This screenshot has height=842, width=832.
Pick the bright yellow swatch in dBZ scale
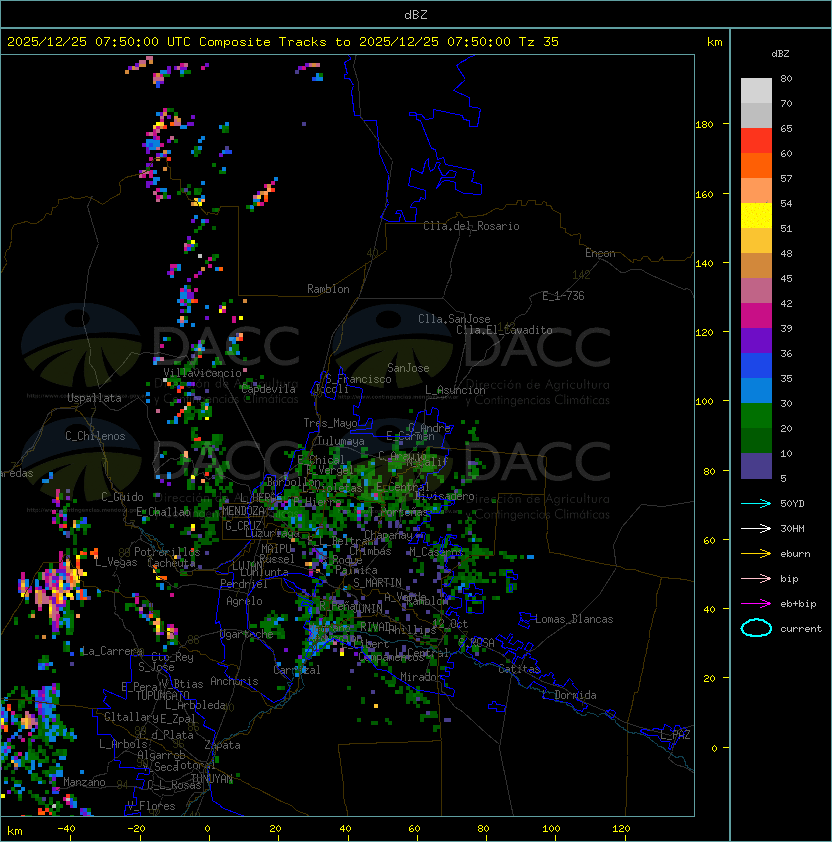tap(756, 216)
